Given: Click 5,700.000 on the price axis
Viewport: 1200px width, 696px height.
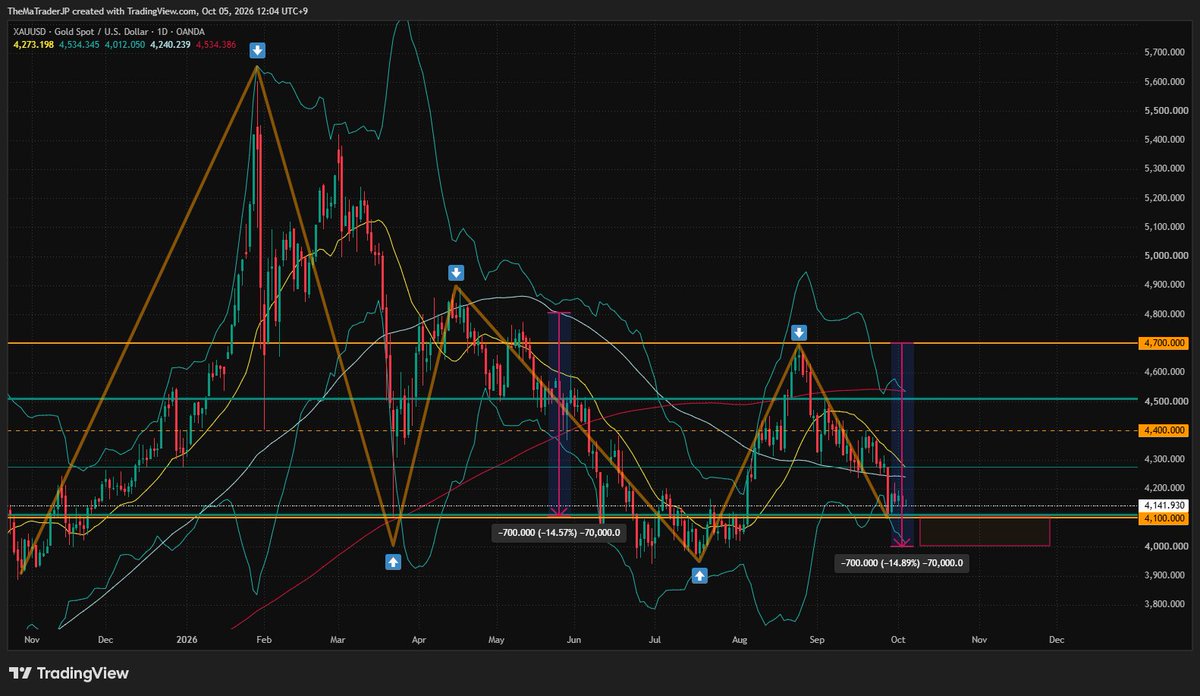Looking at the screenshot, I should (1164, 52).
